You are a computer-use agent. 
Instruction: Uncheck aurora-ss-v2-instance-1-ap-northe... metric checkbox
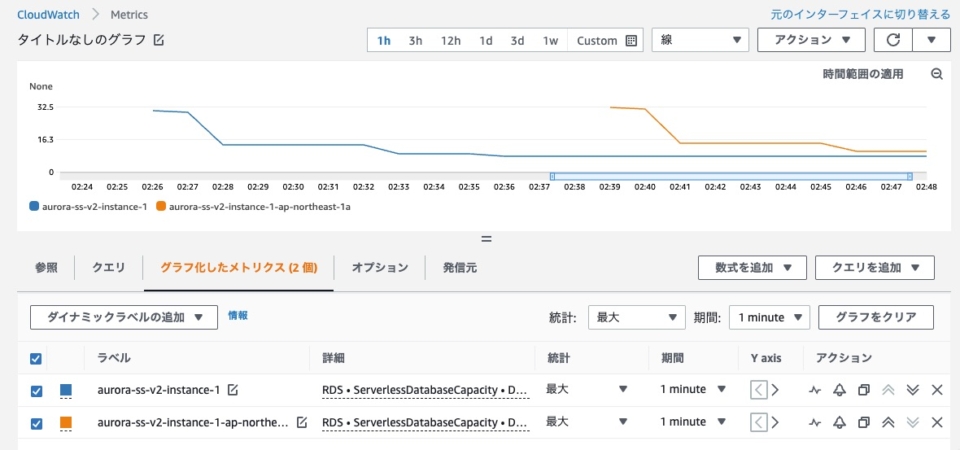click(36, 422)
